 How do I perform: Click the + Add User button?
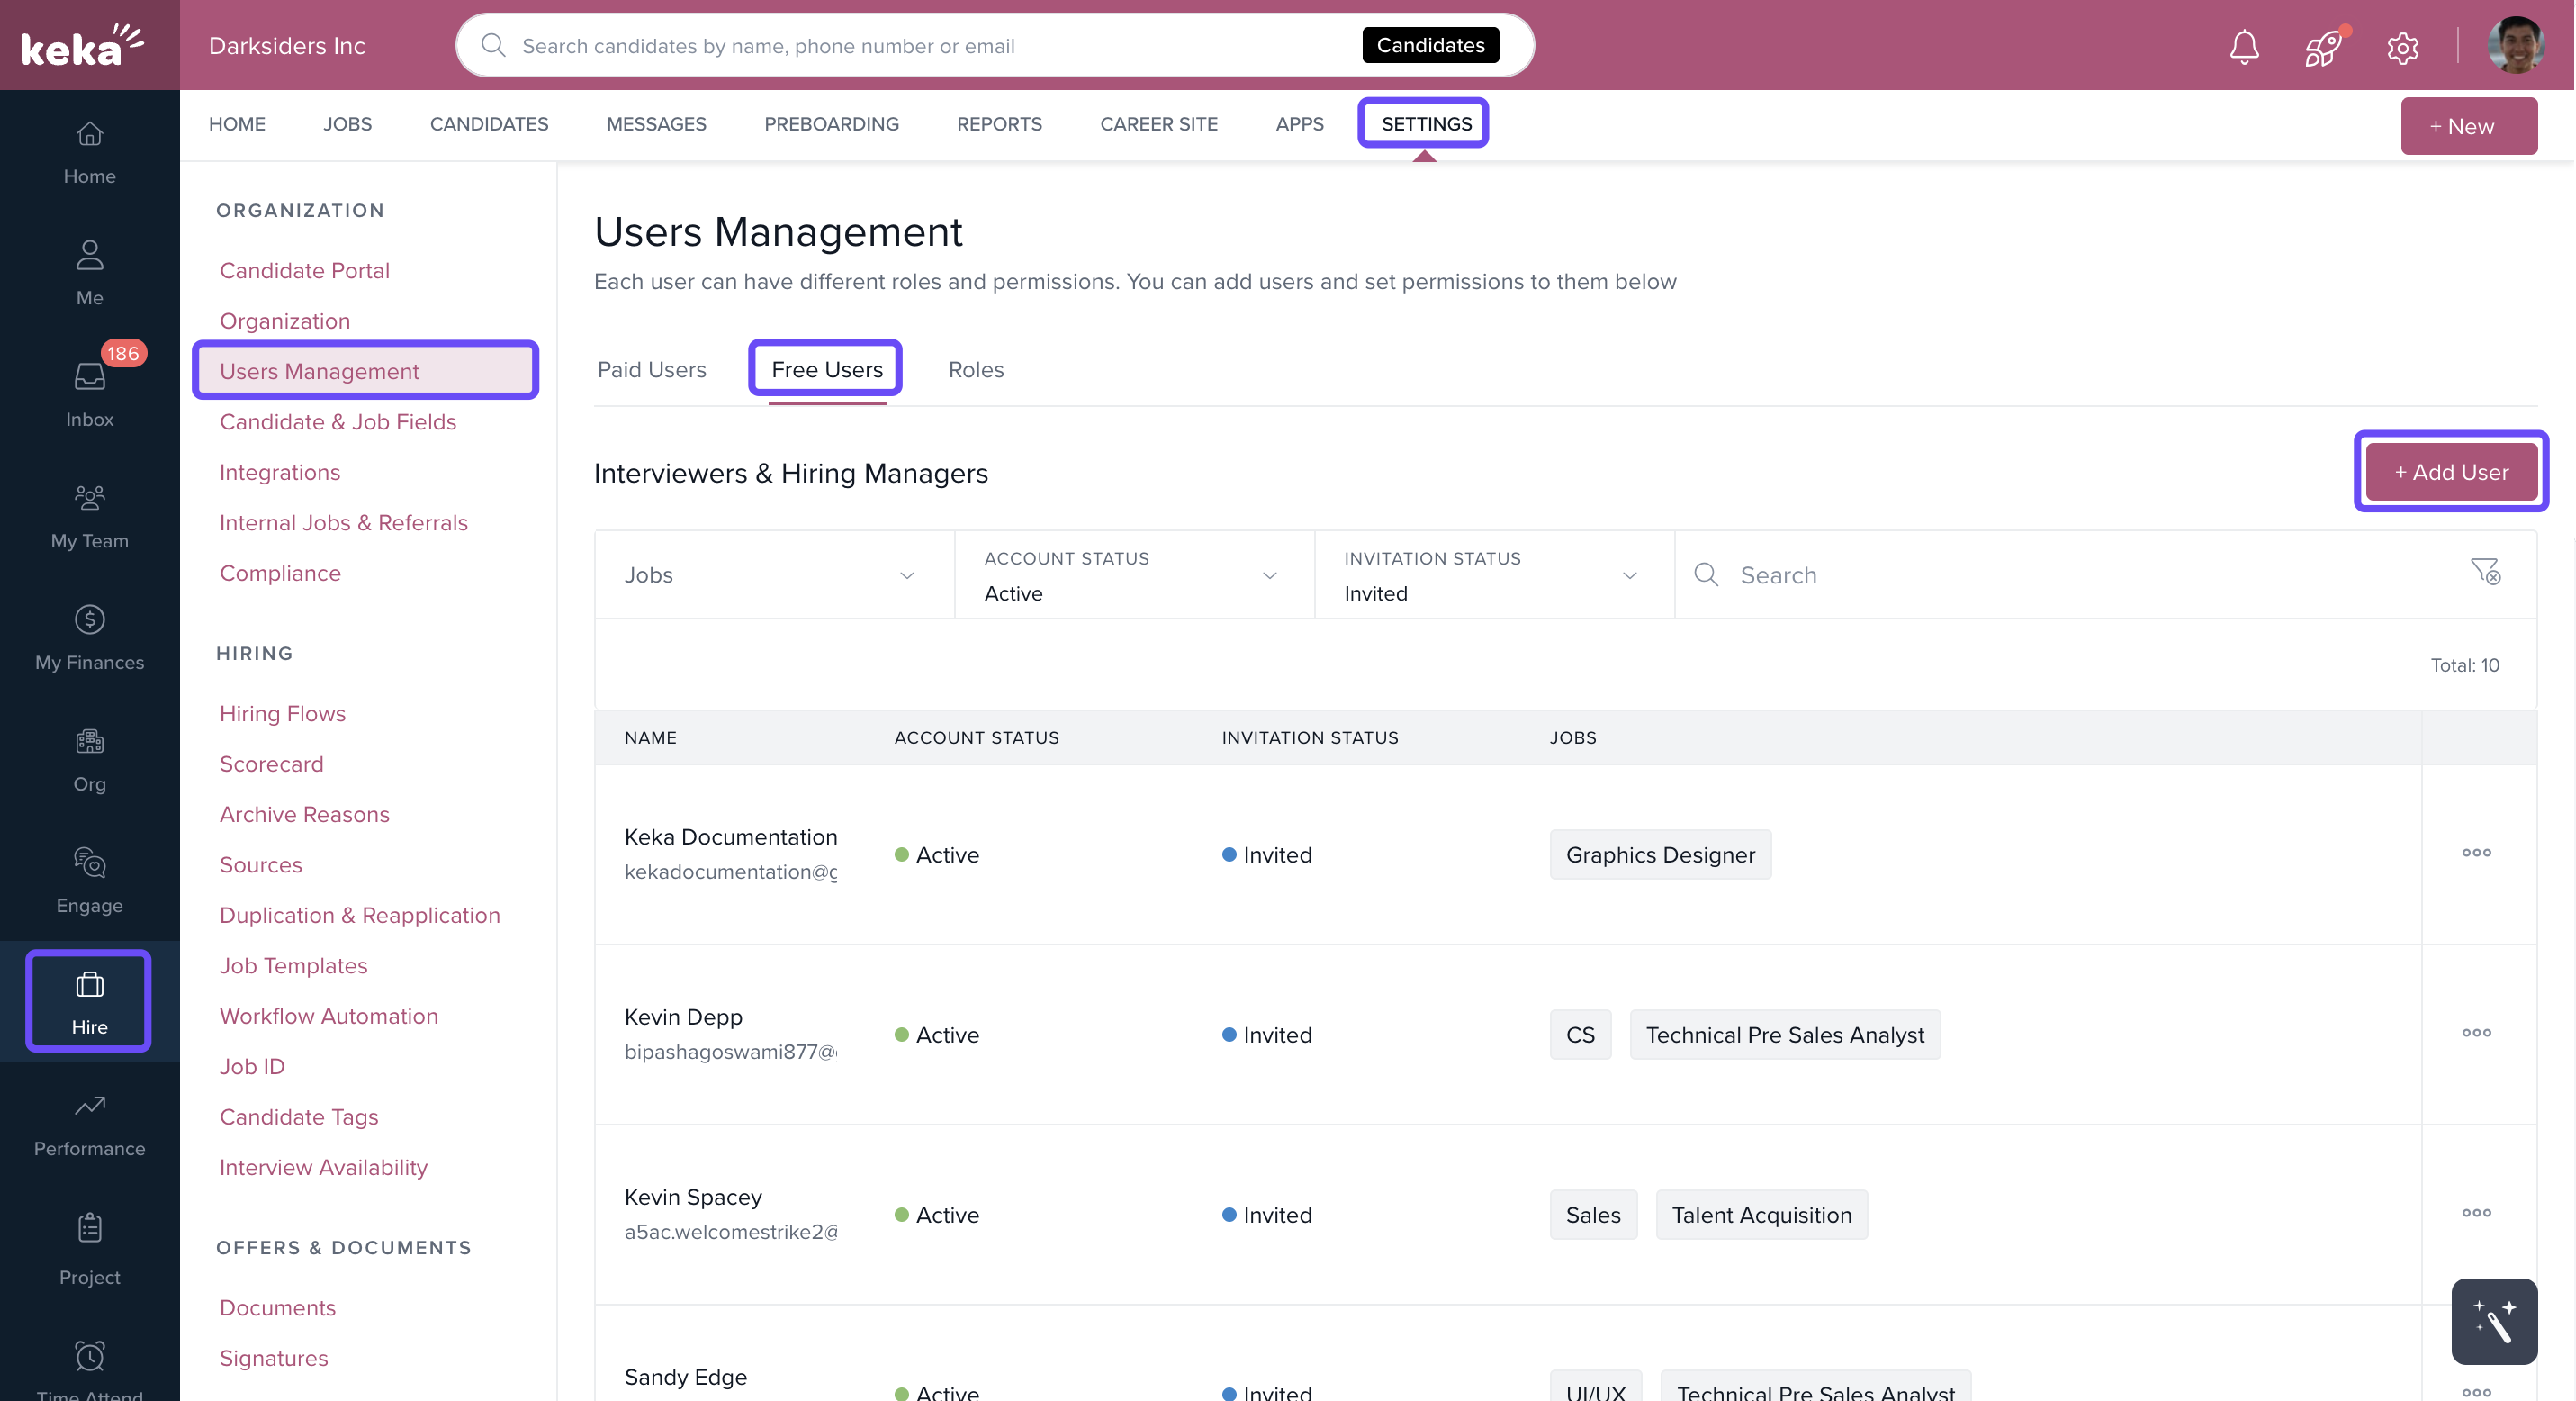pos(2450,472)
